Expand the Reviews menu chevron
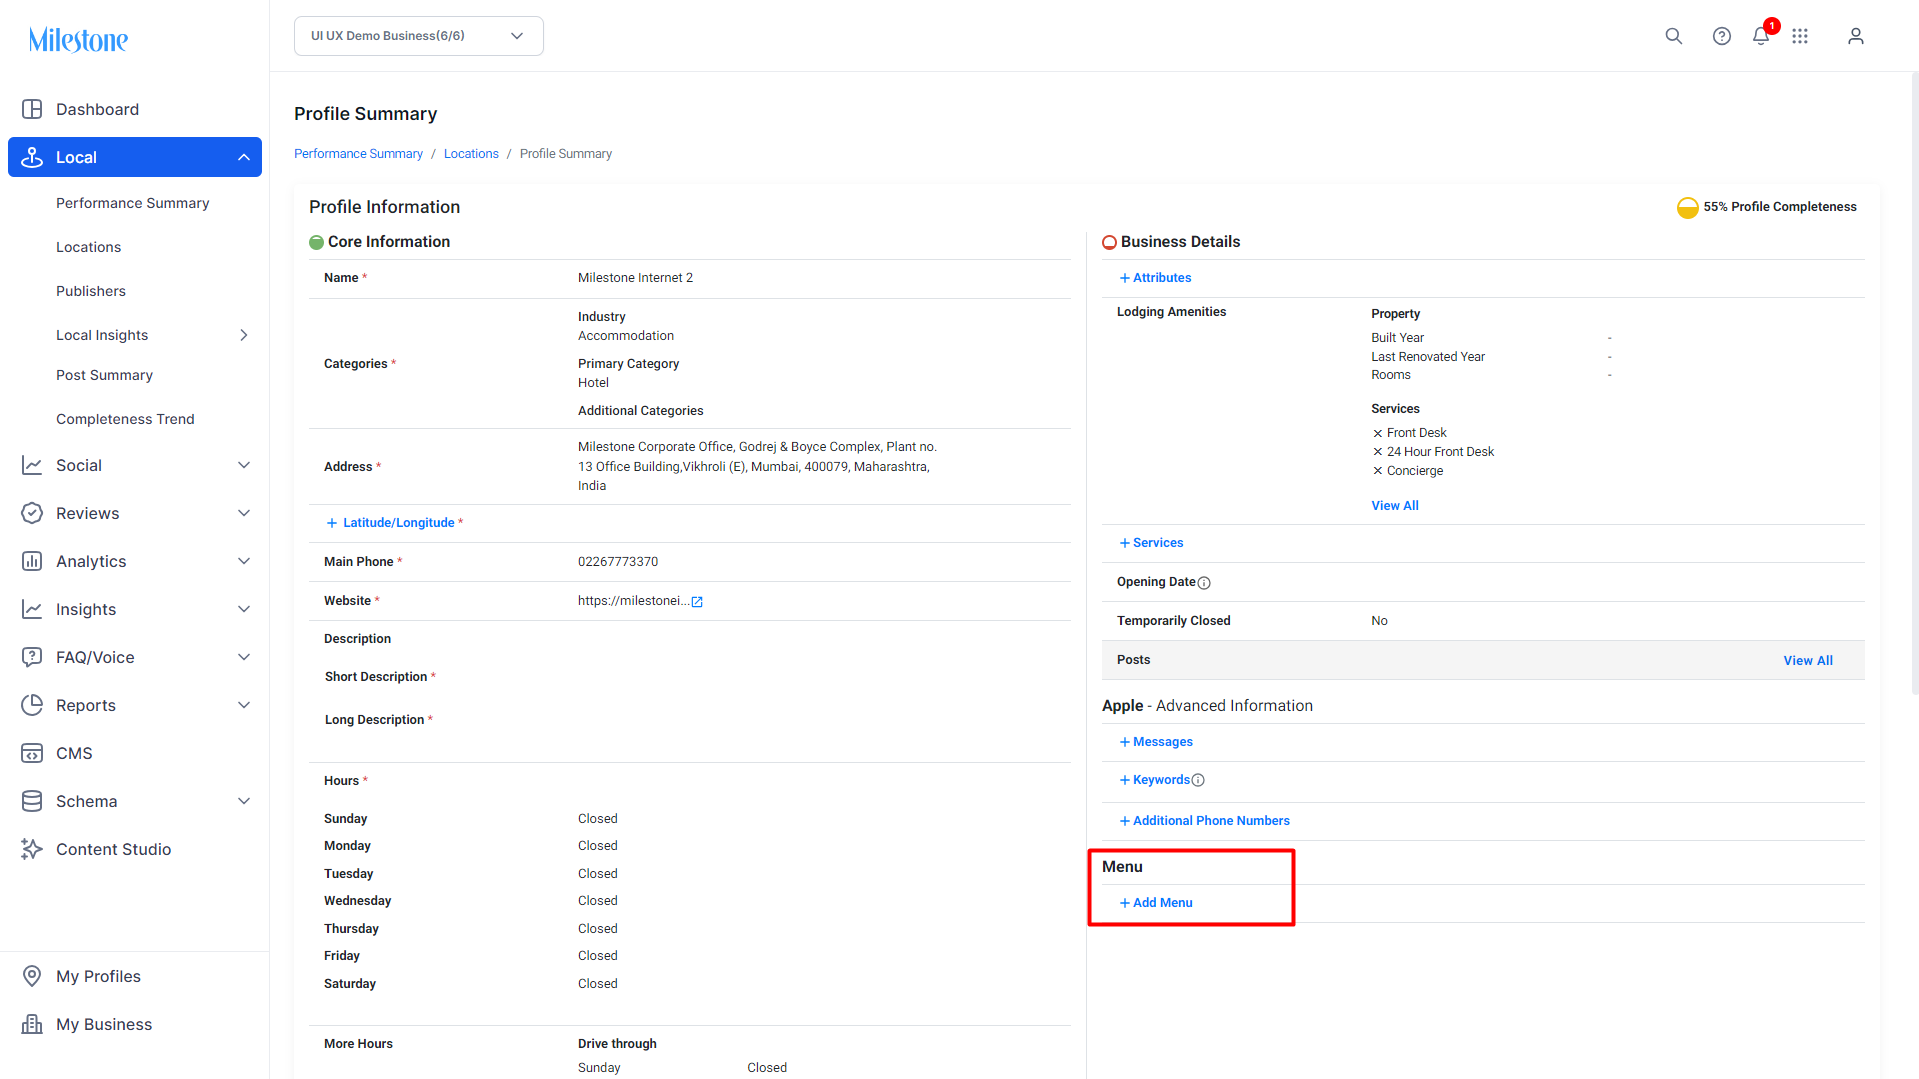This screenshot has height=1079, width=1919. (x=244, y=513)
